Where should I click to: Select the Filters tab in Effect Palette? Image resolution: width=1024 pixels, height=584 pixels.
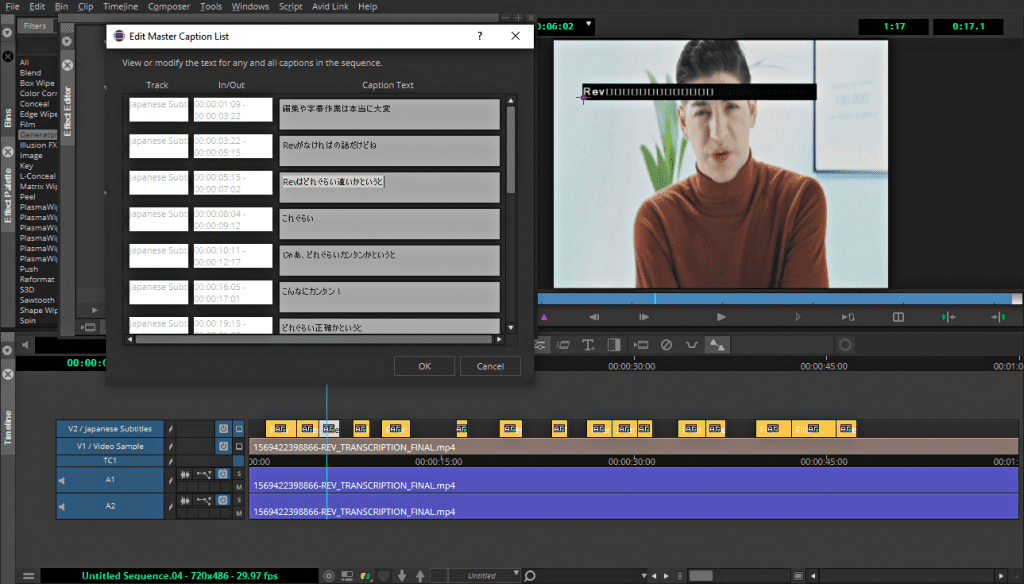pos(35,26)
